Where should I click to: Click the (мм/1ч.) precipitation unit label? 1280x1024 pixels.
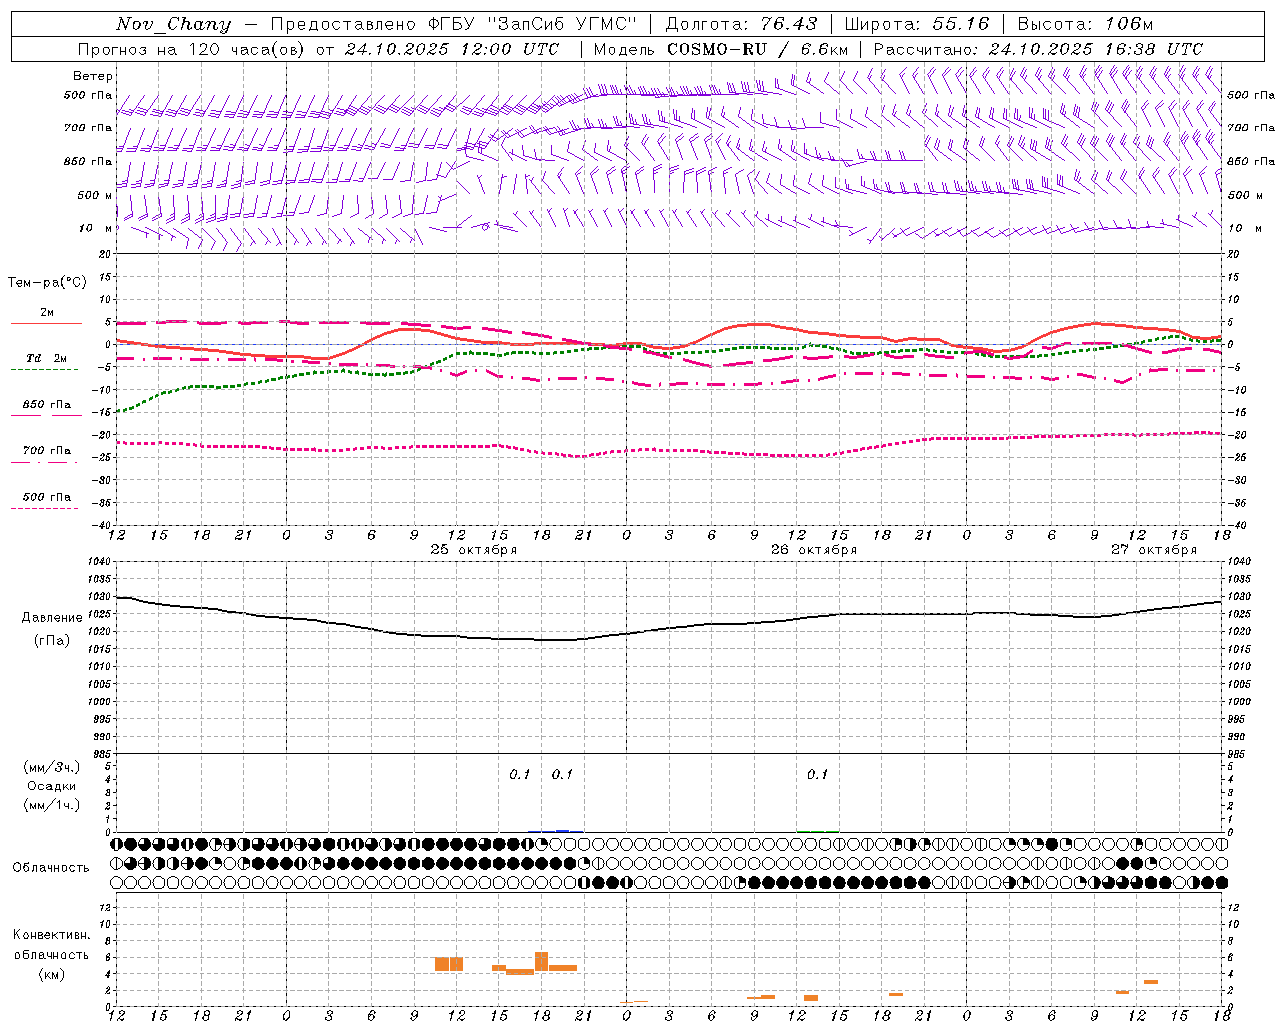point(51,805)
